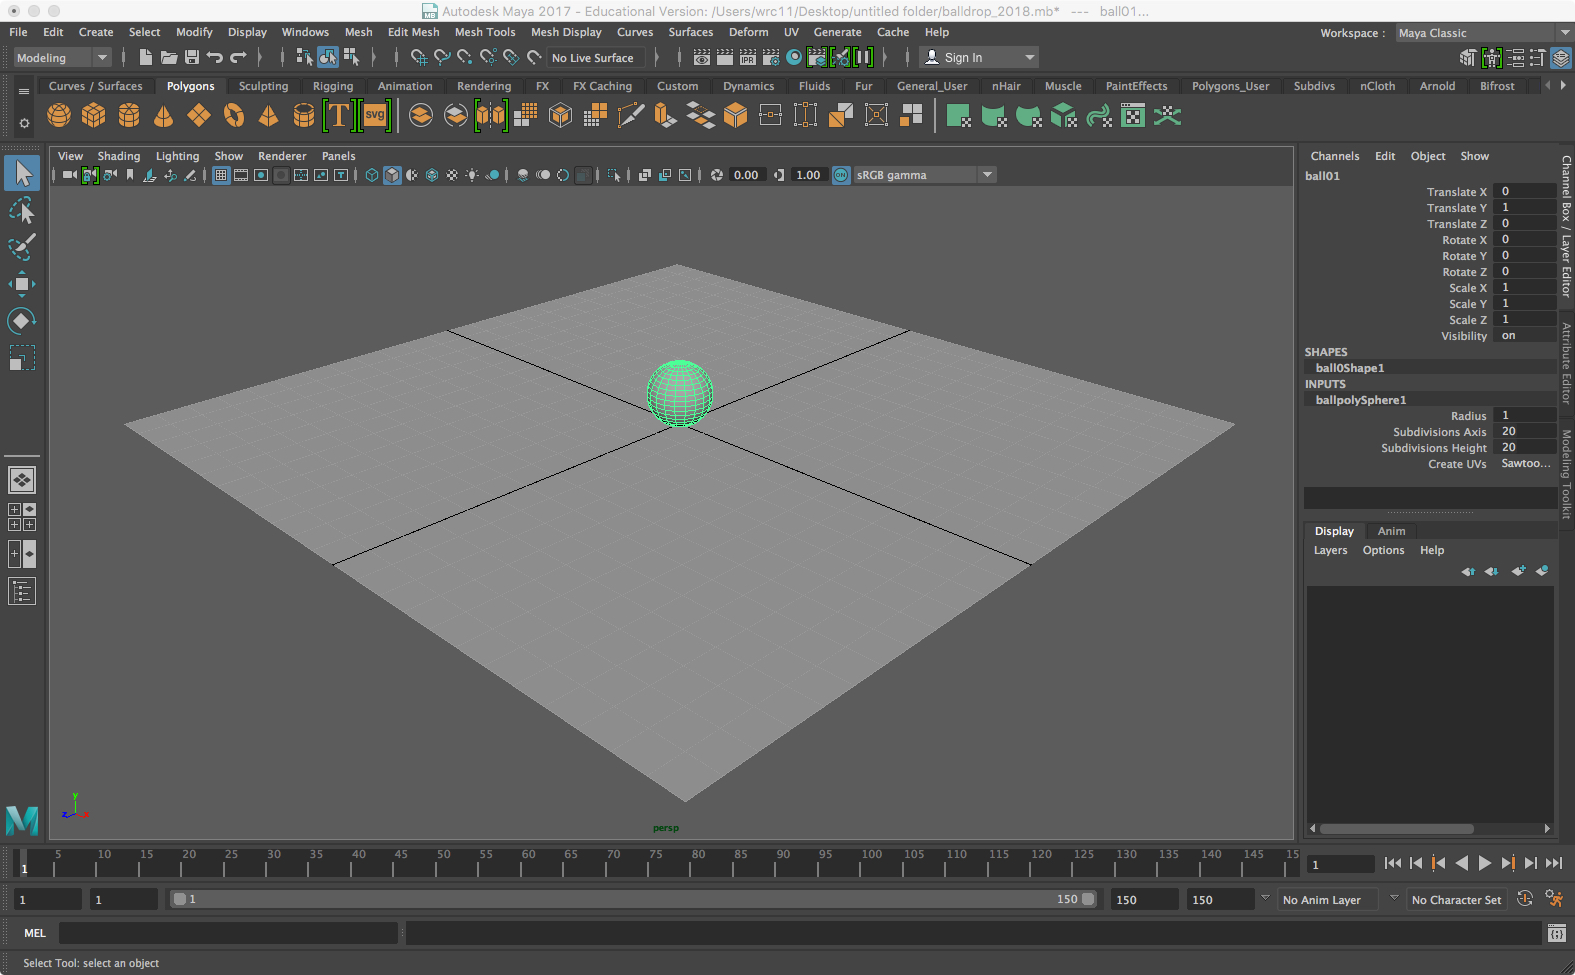This screenshot has width=1575, height=975.
Task: Click the polygon cube shelf icon
Action: tap(94, 116)
